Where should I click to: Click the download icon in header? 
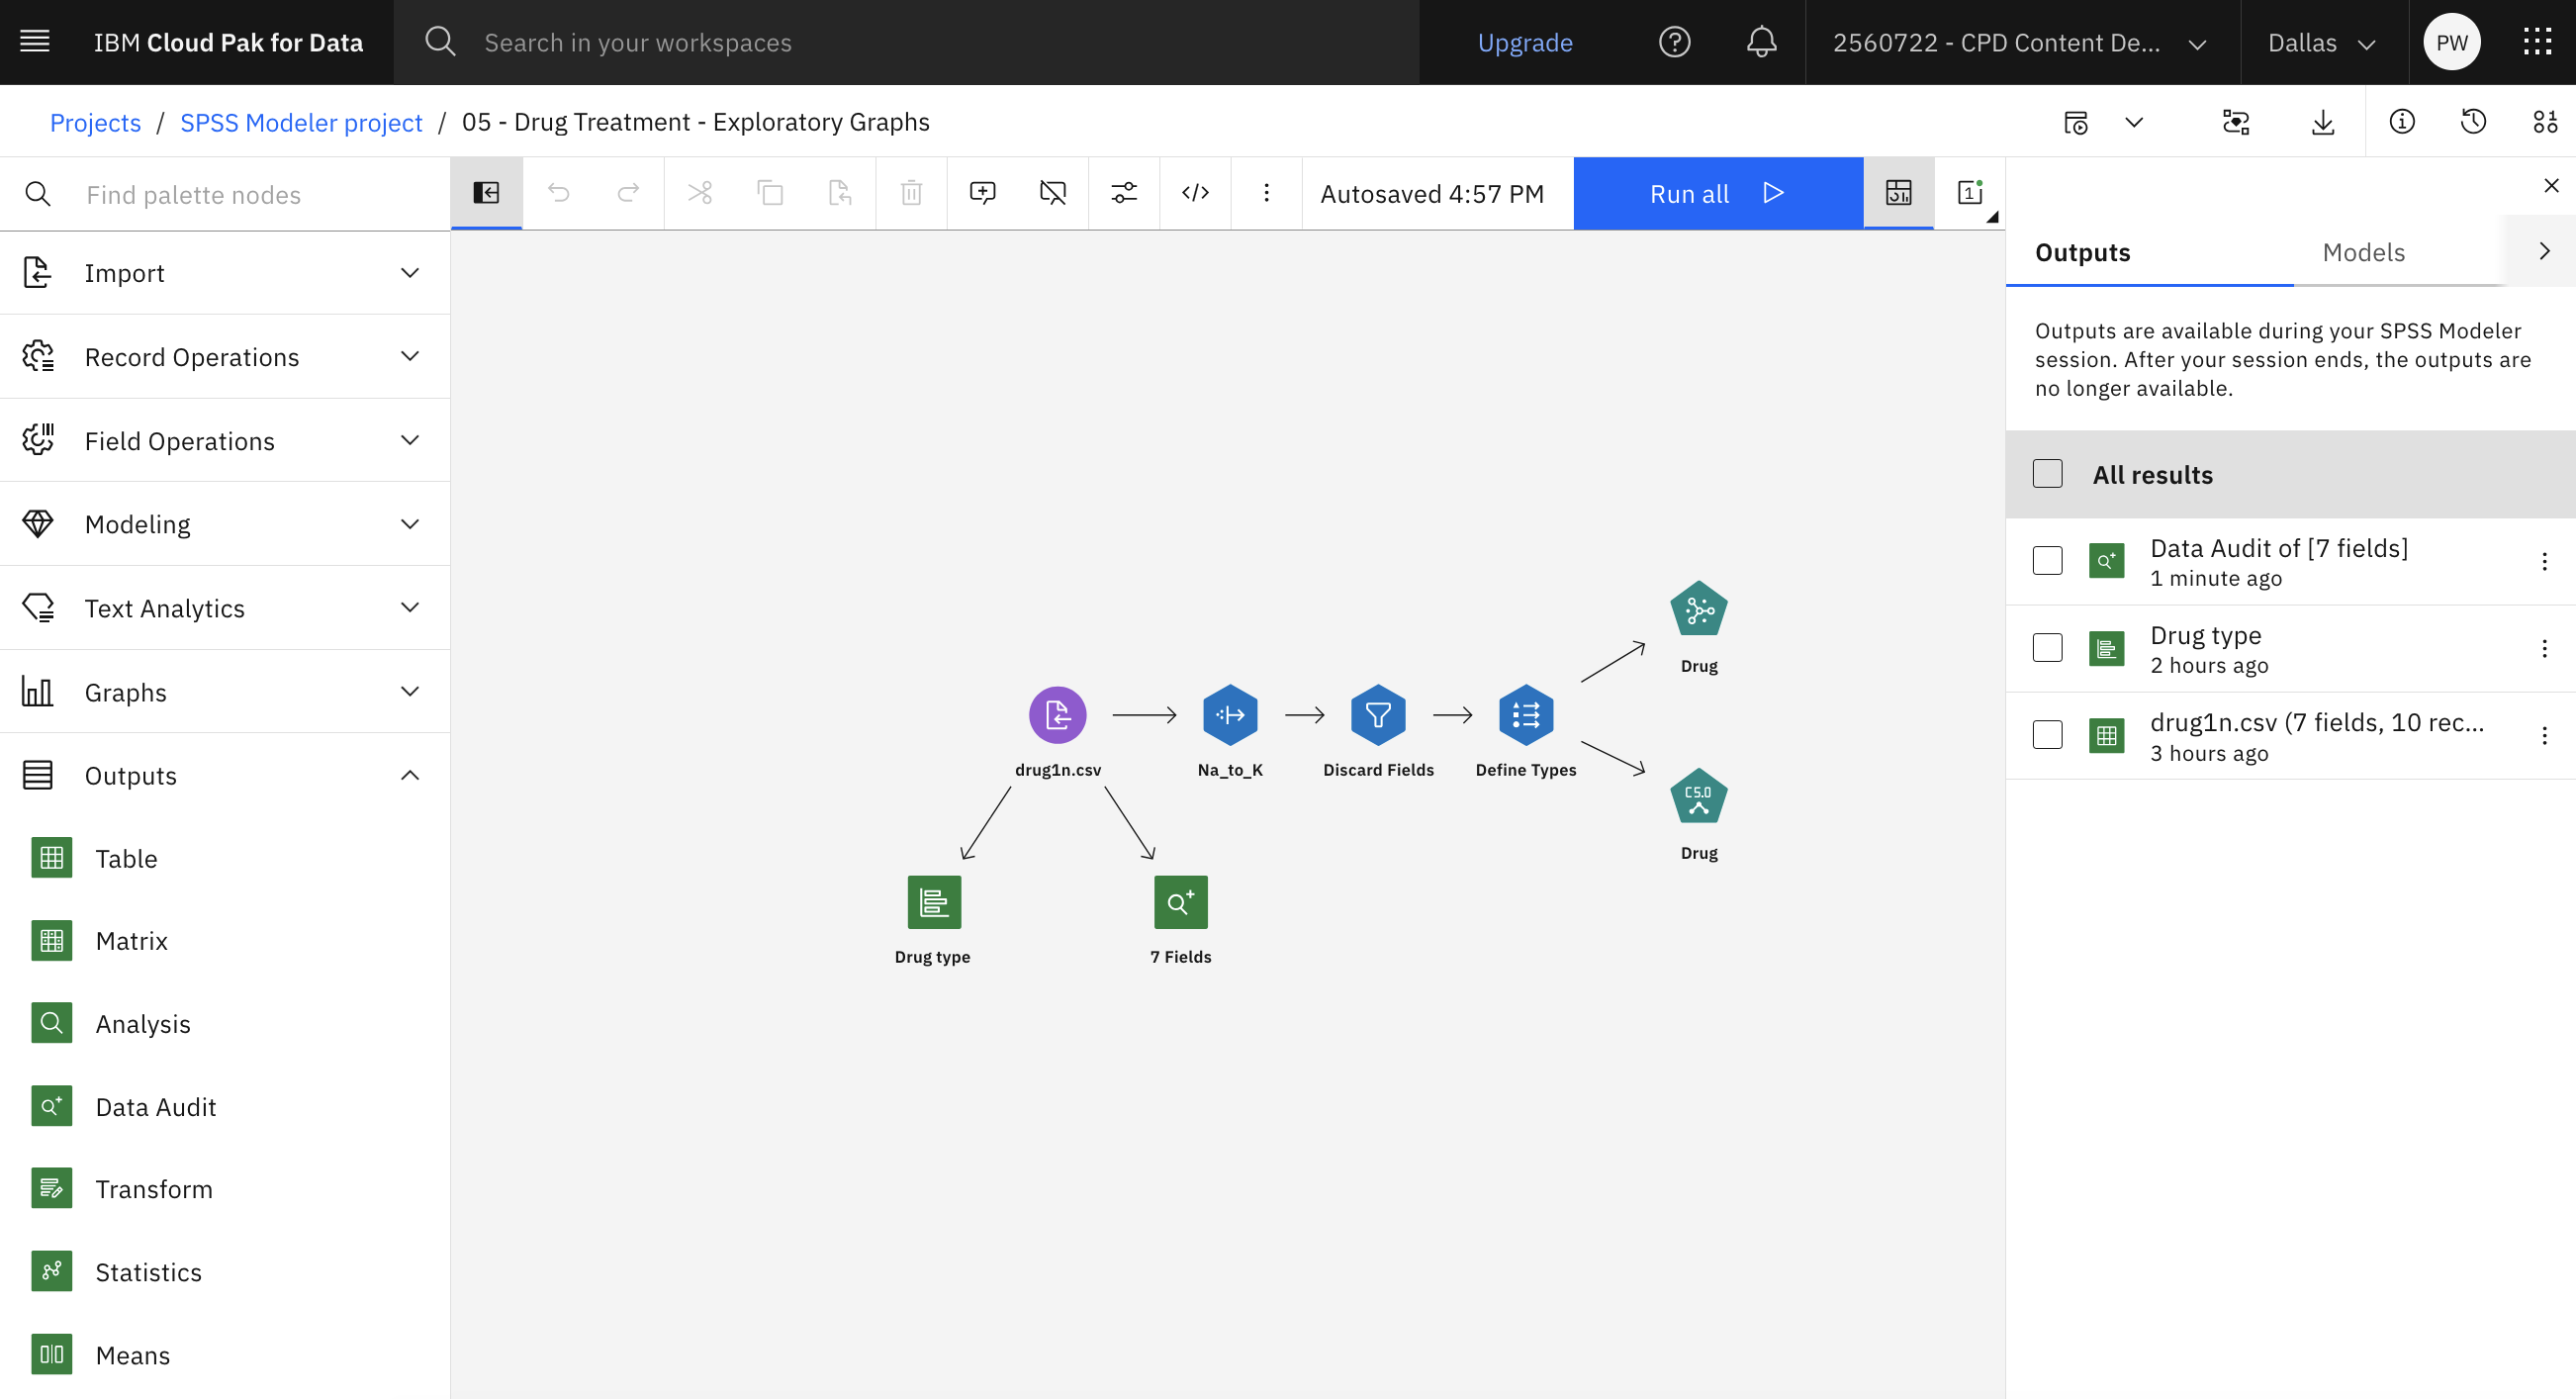2322,122
